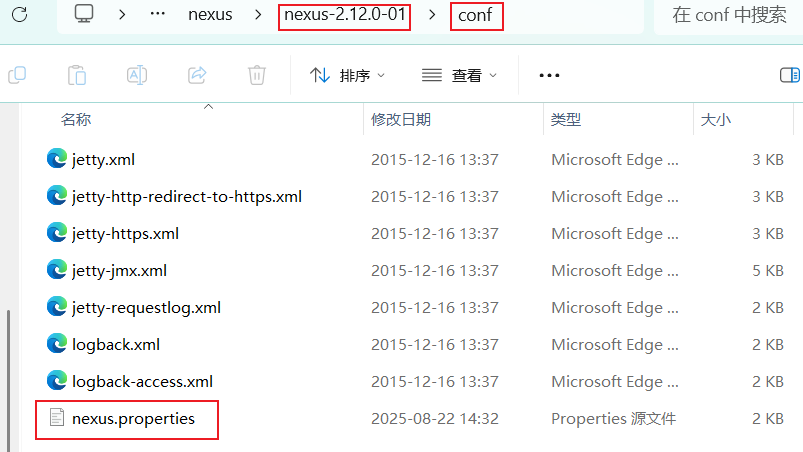The height and width of the screenshot is (452, 803).
Task: Select the file jetty-requestlog.xml
Action: click(146, 308)
